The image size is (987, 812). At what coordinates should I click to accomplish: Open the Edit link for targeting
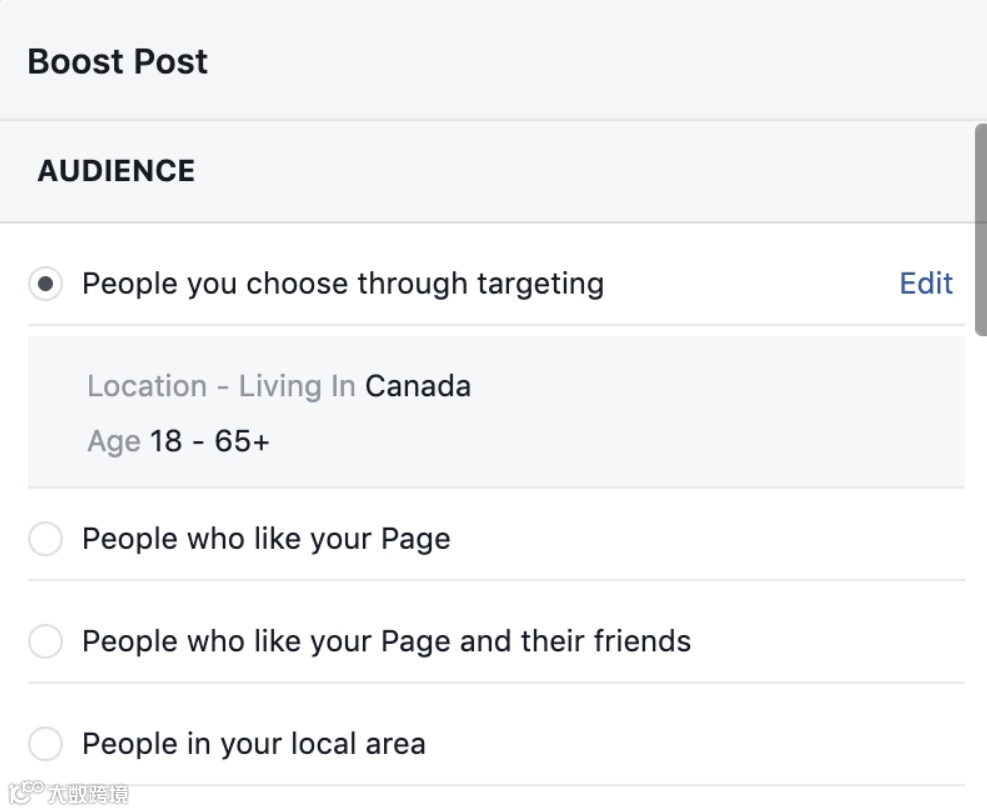point(926,284)
